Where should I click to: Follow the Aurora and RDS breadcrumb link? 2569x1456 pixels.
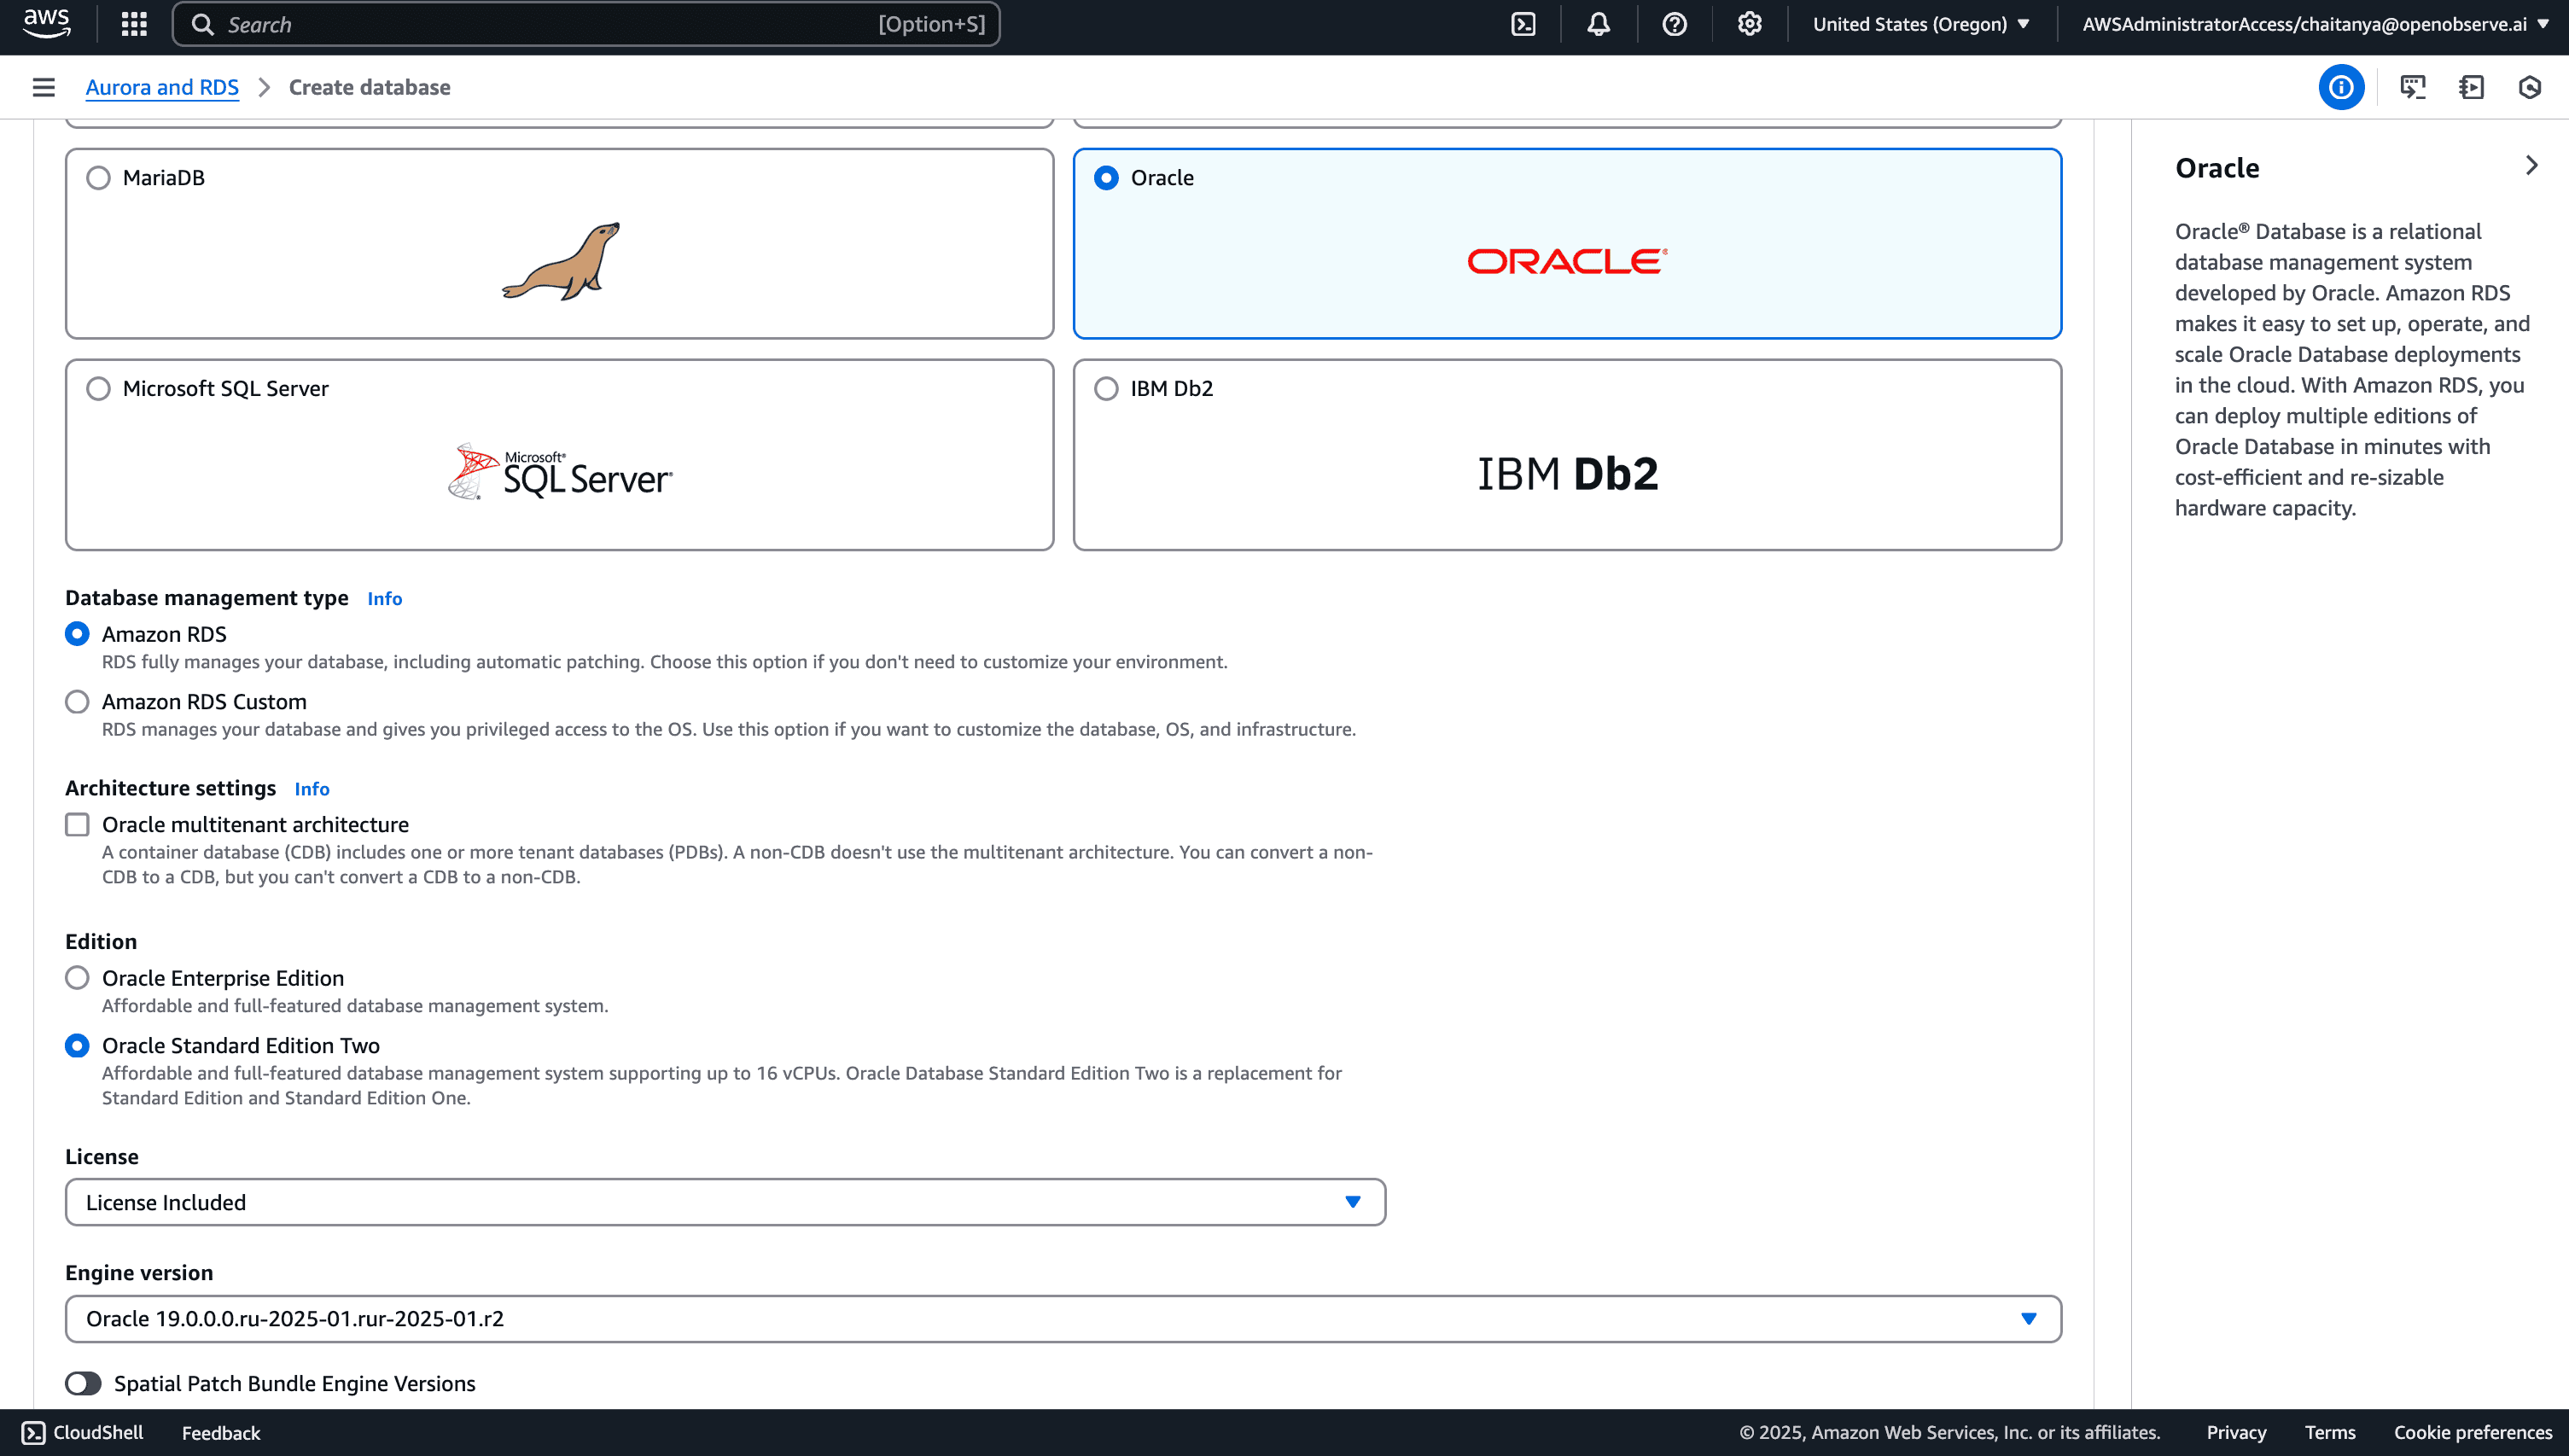(x=162, y=87)
